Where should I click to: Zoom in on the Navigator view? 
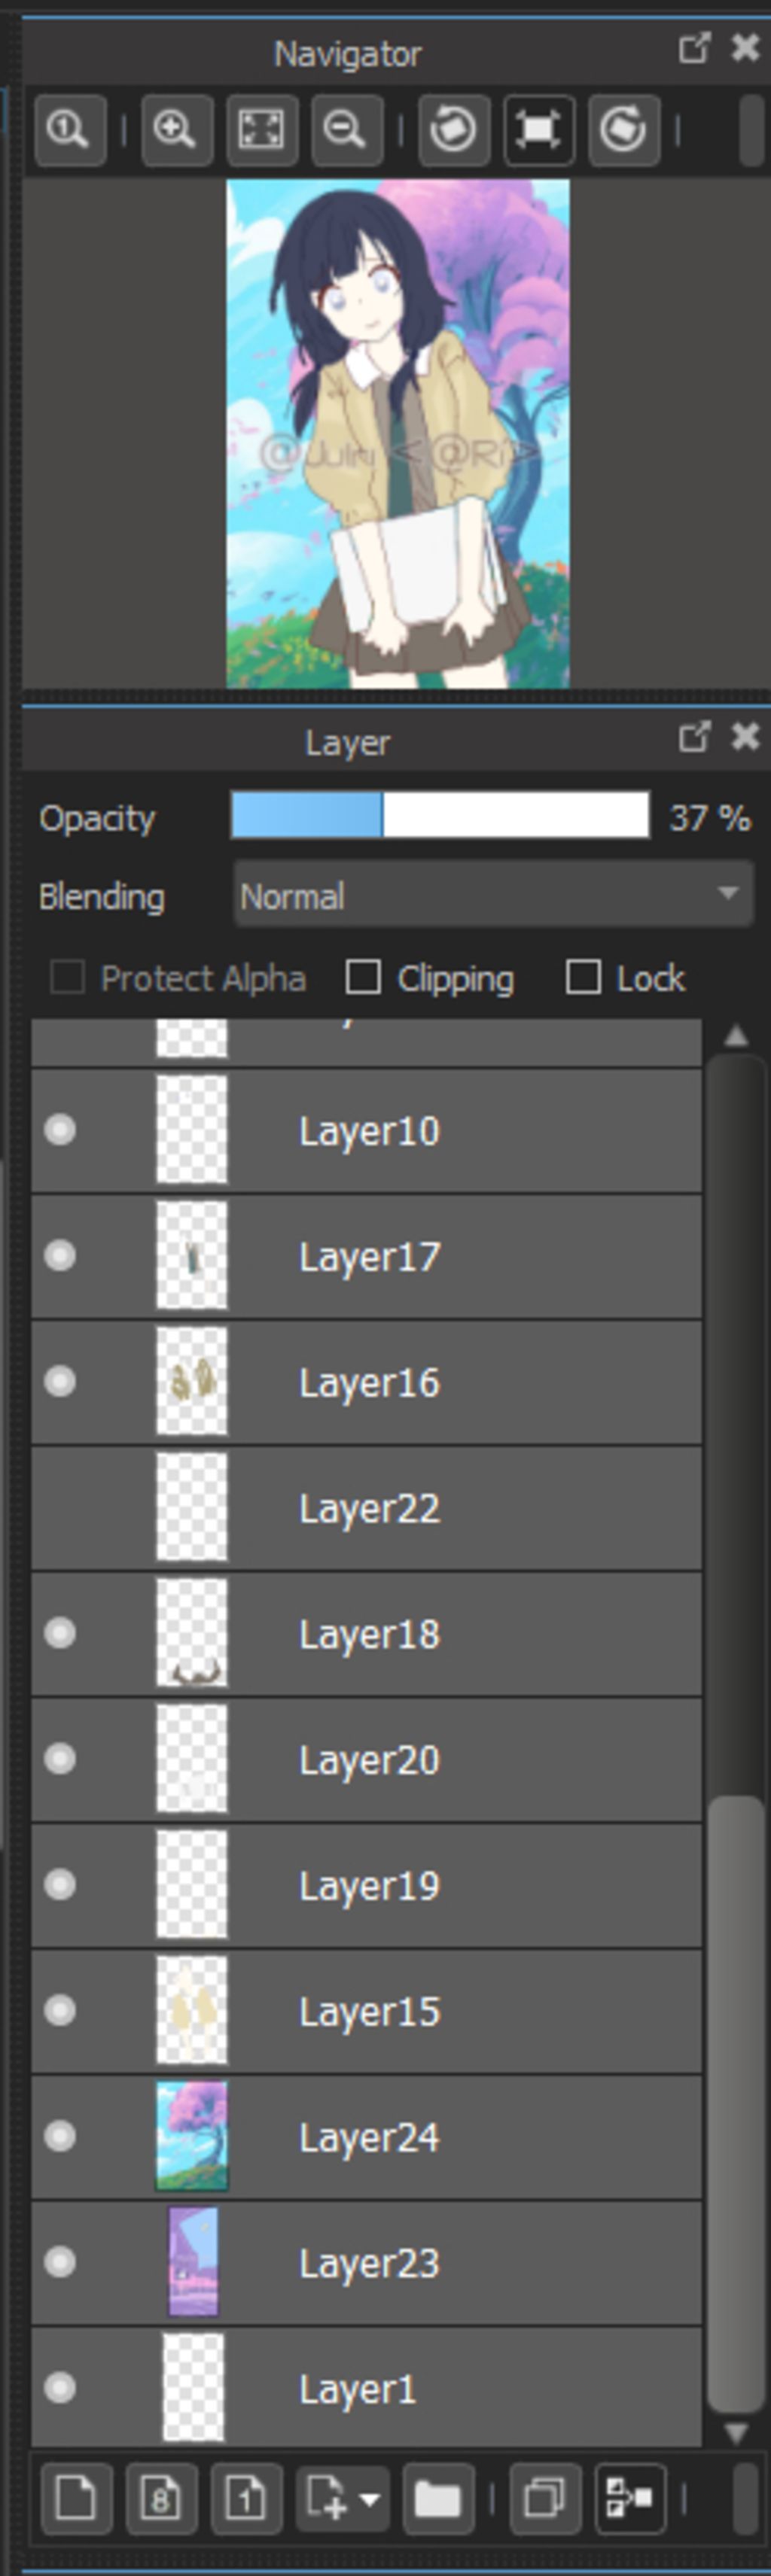tap(176, 130)
